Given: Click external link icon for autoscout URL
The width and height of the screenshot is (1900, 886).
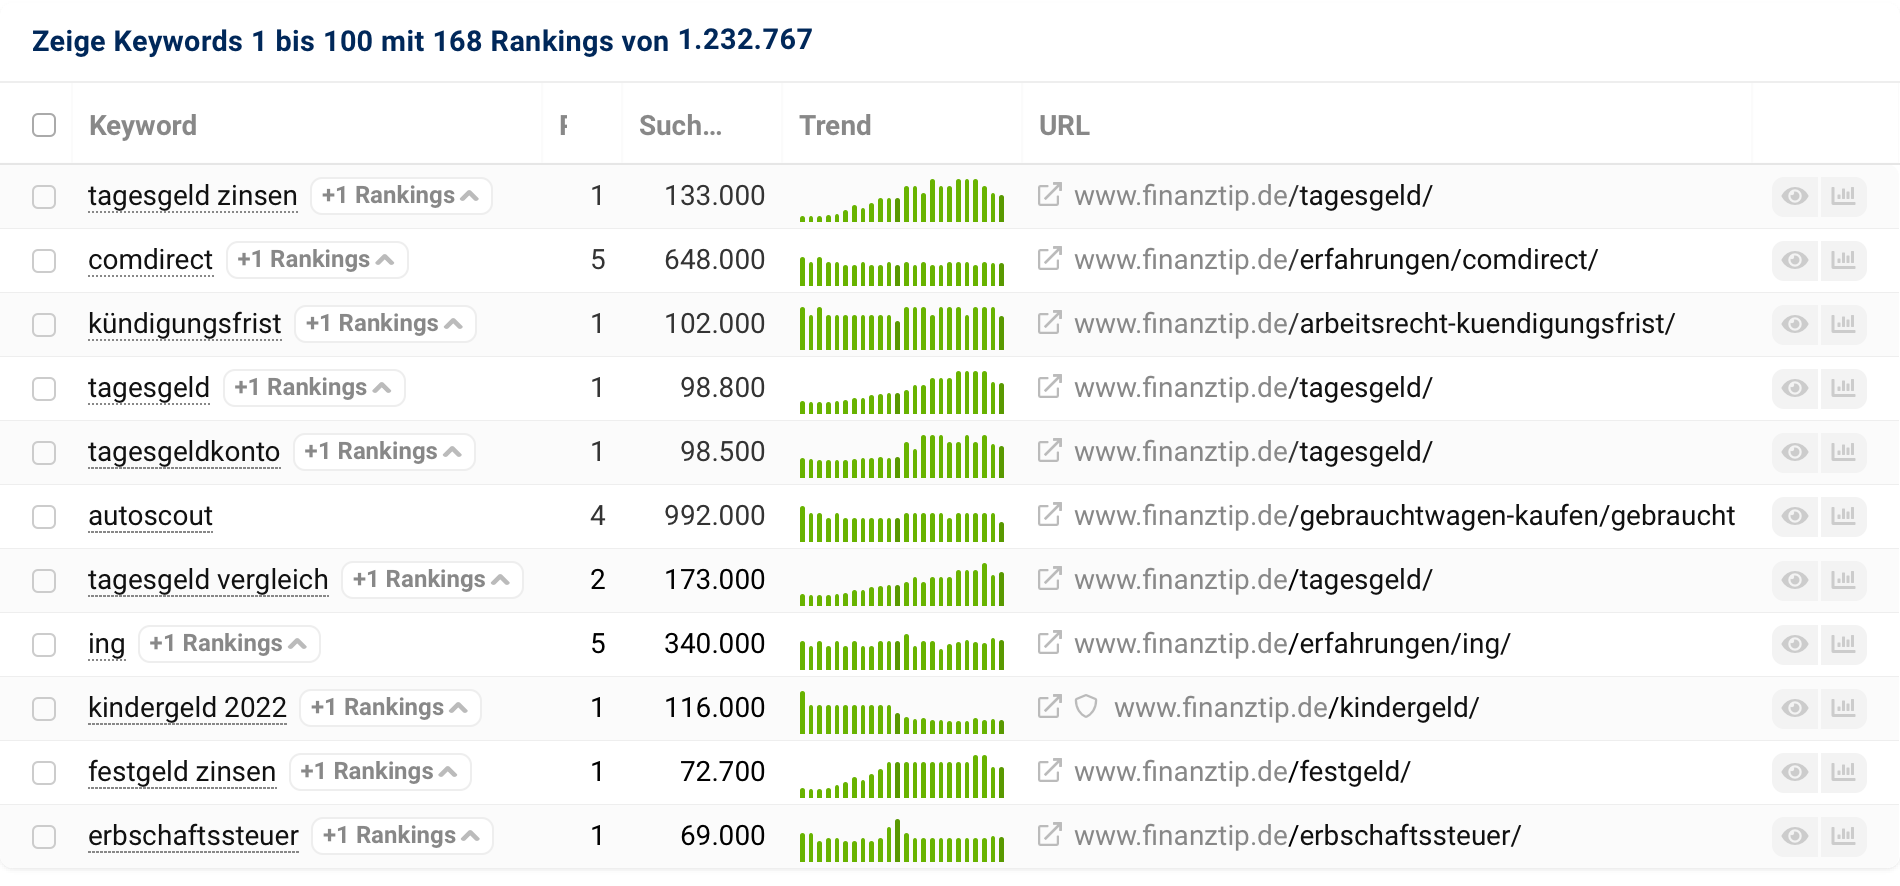Looking at the screenshot, I should [x=1049, y=515].
